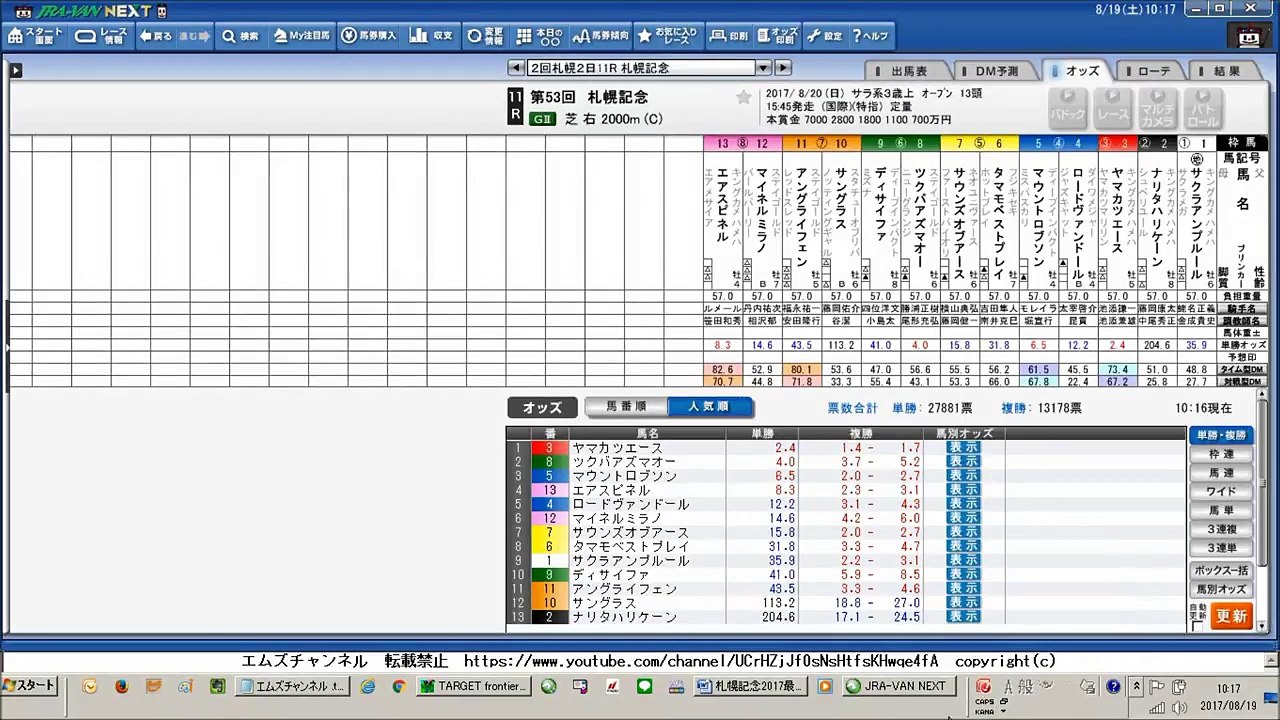Select 3連複 odds type
This screenshot has width=1280, height=720.
pyautogui.click(x=1221, y=530)
